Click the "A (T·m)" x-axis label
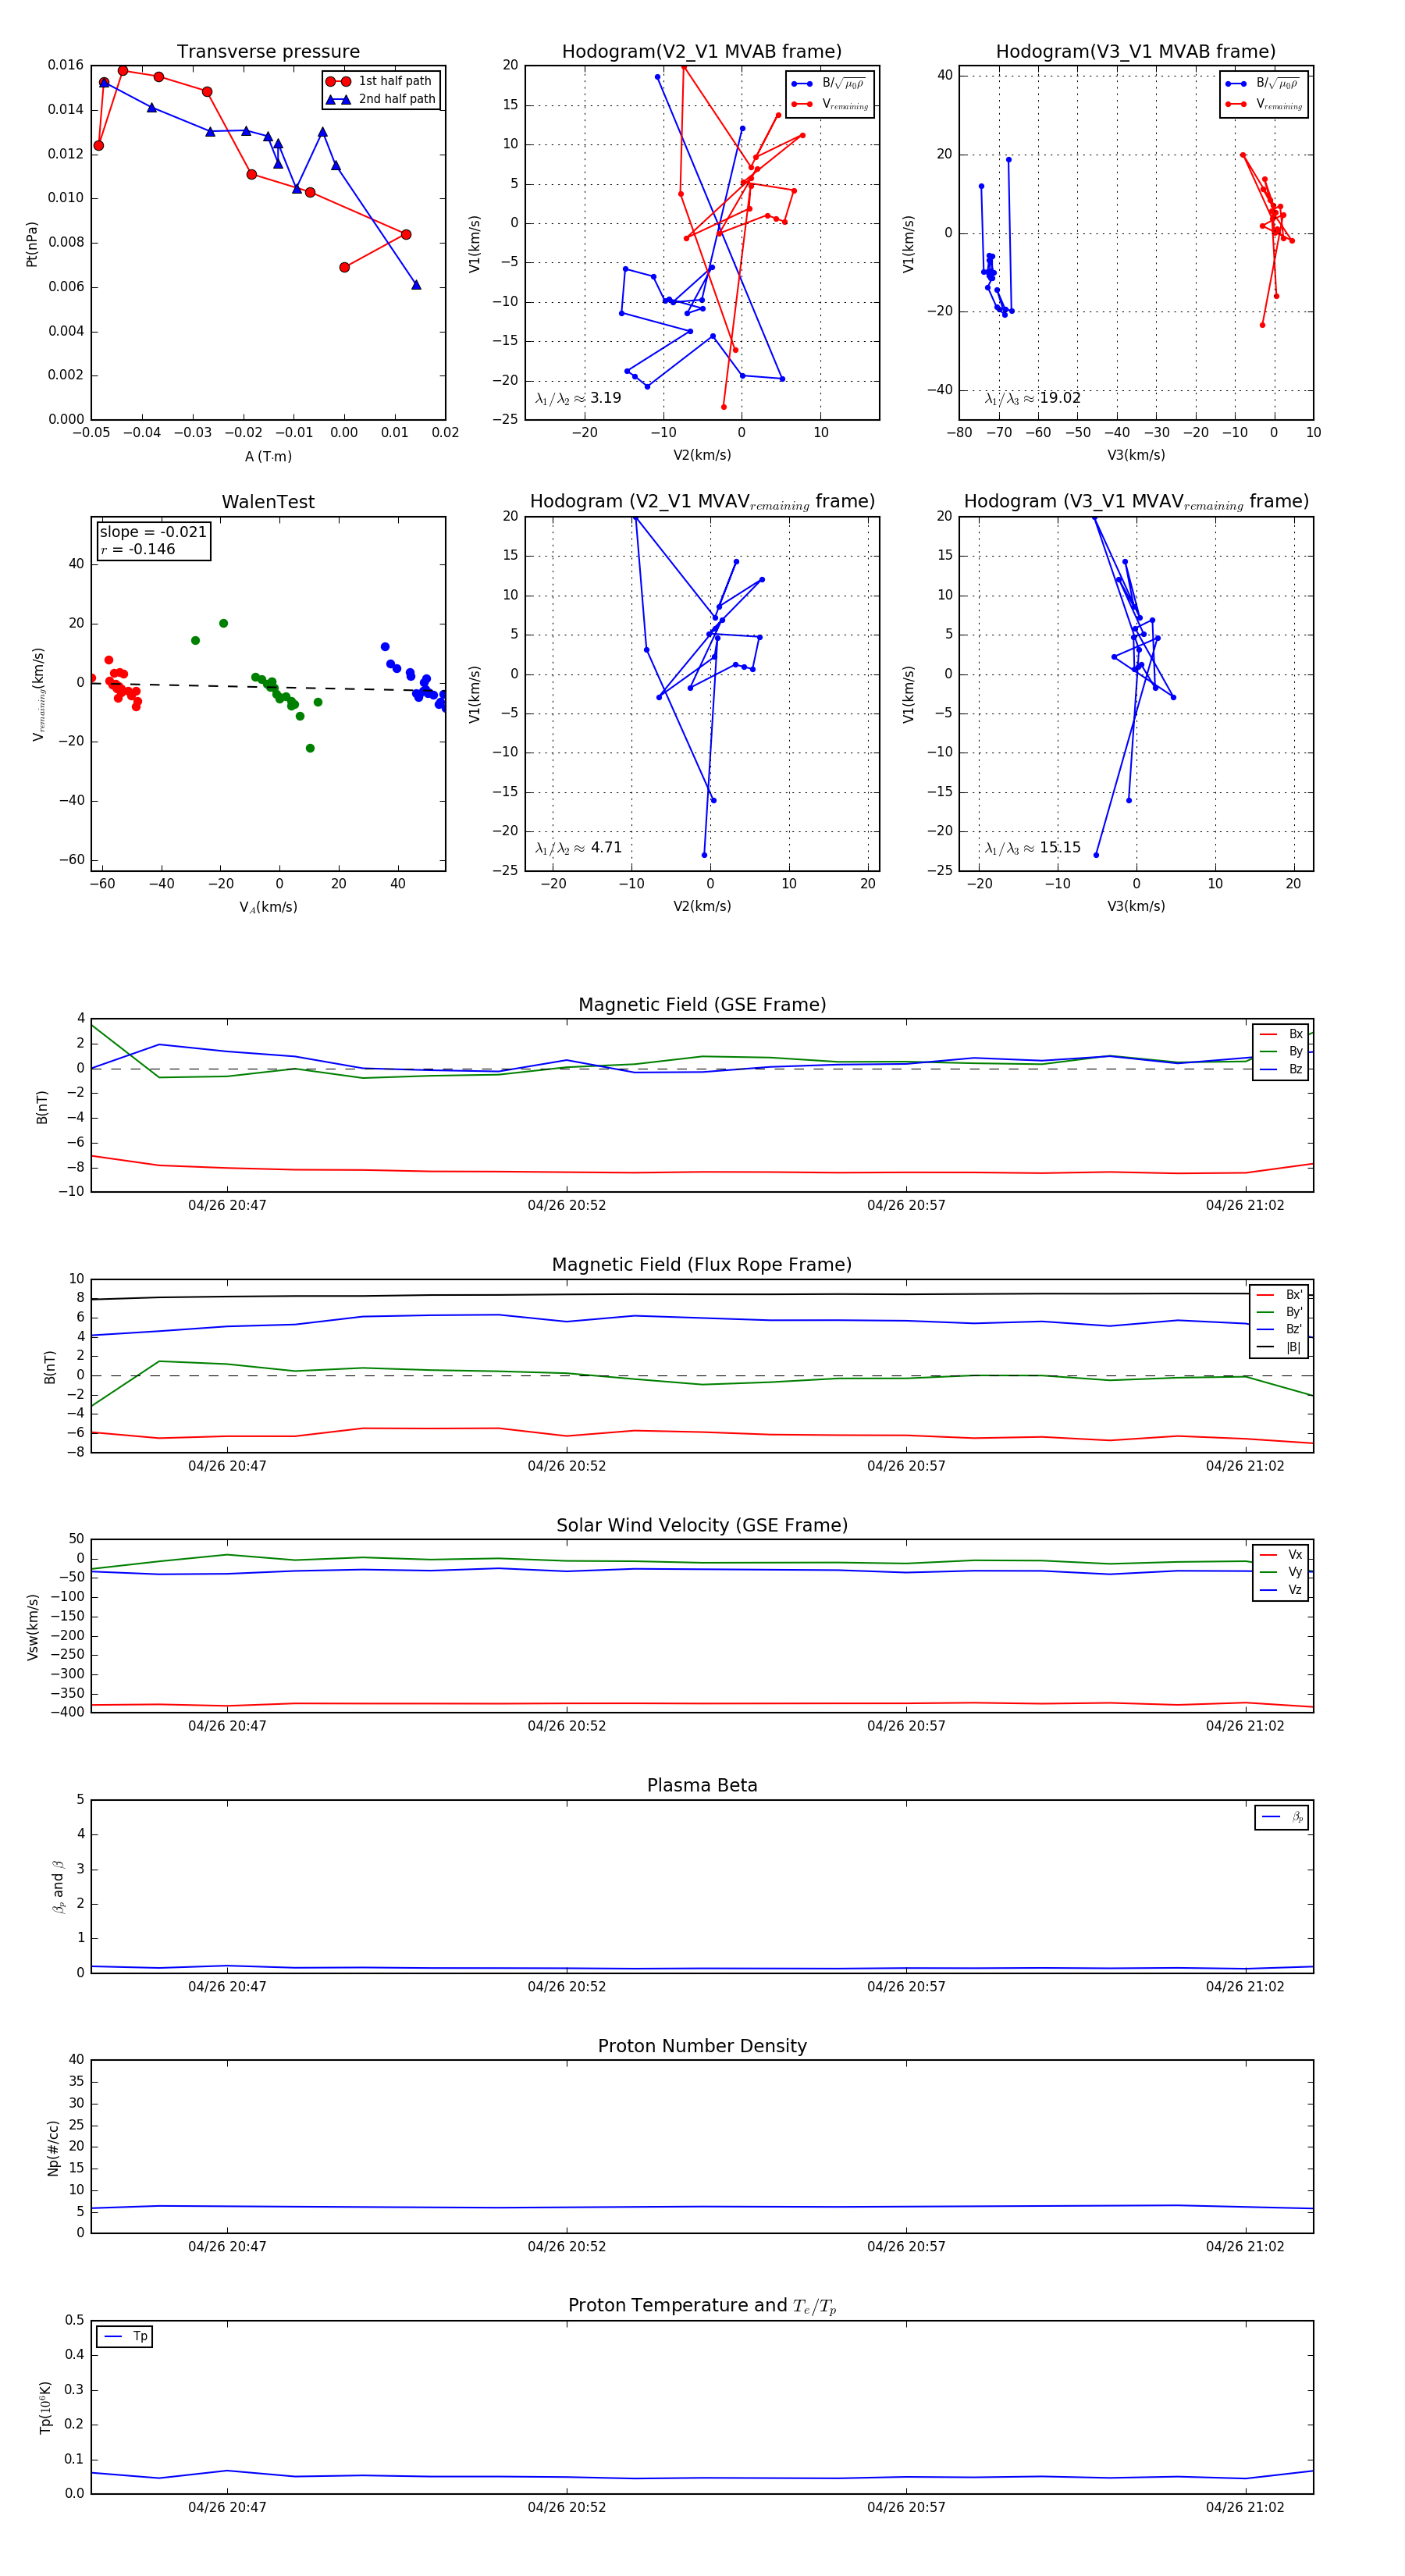This screenshot has width=1405, height=2576. [x=268, y=456]
